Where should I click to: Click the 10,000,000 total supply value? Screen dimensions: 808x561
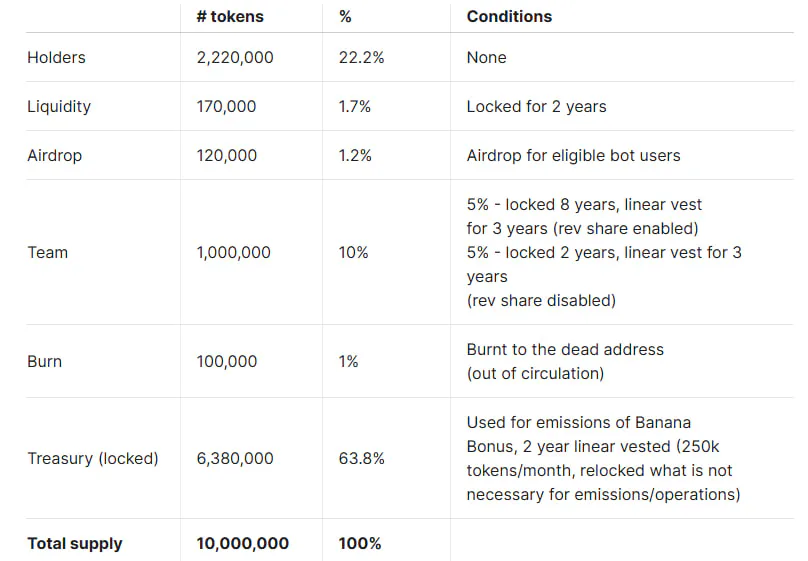coord(243,543)
